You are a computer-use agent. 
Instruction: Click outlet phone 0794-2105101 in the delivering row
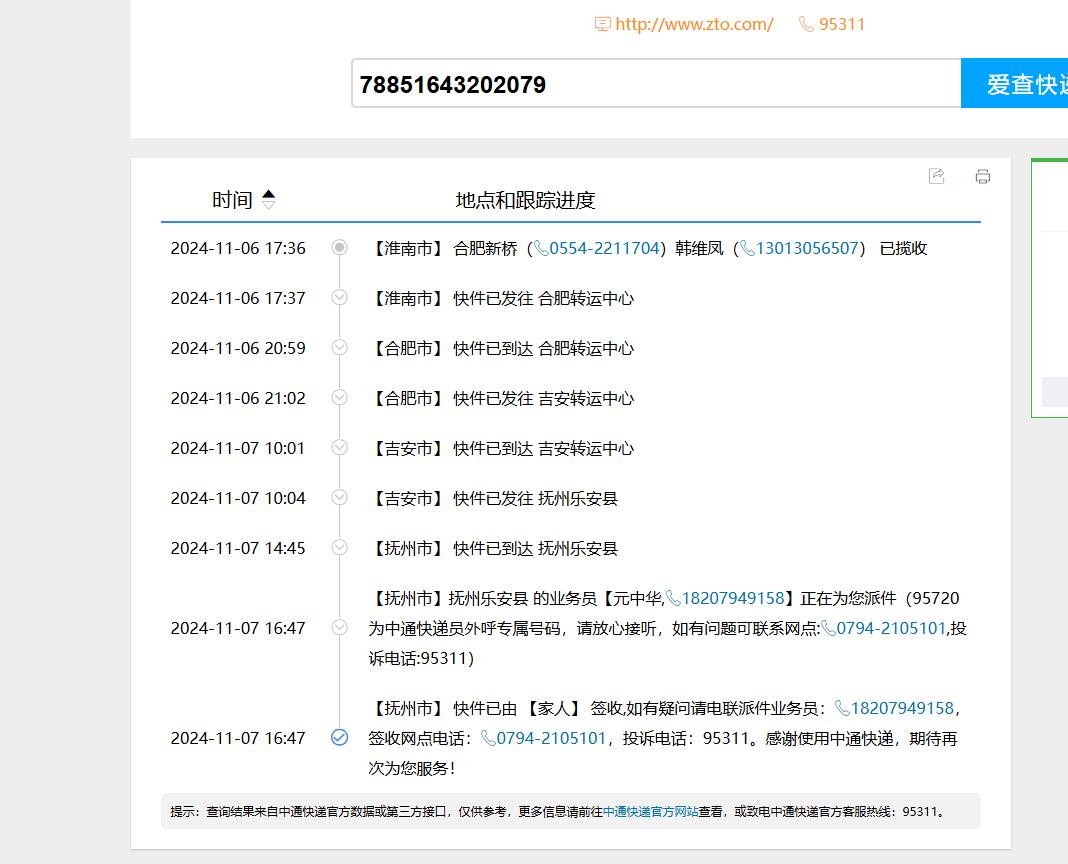(891, 628)
